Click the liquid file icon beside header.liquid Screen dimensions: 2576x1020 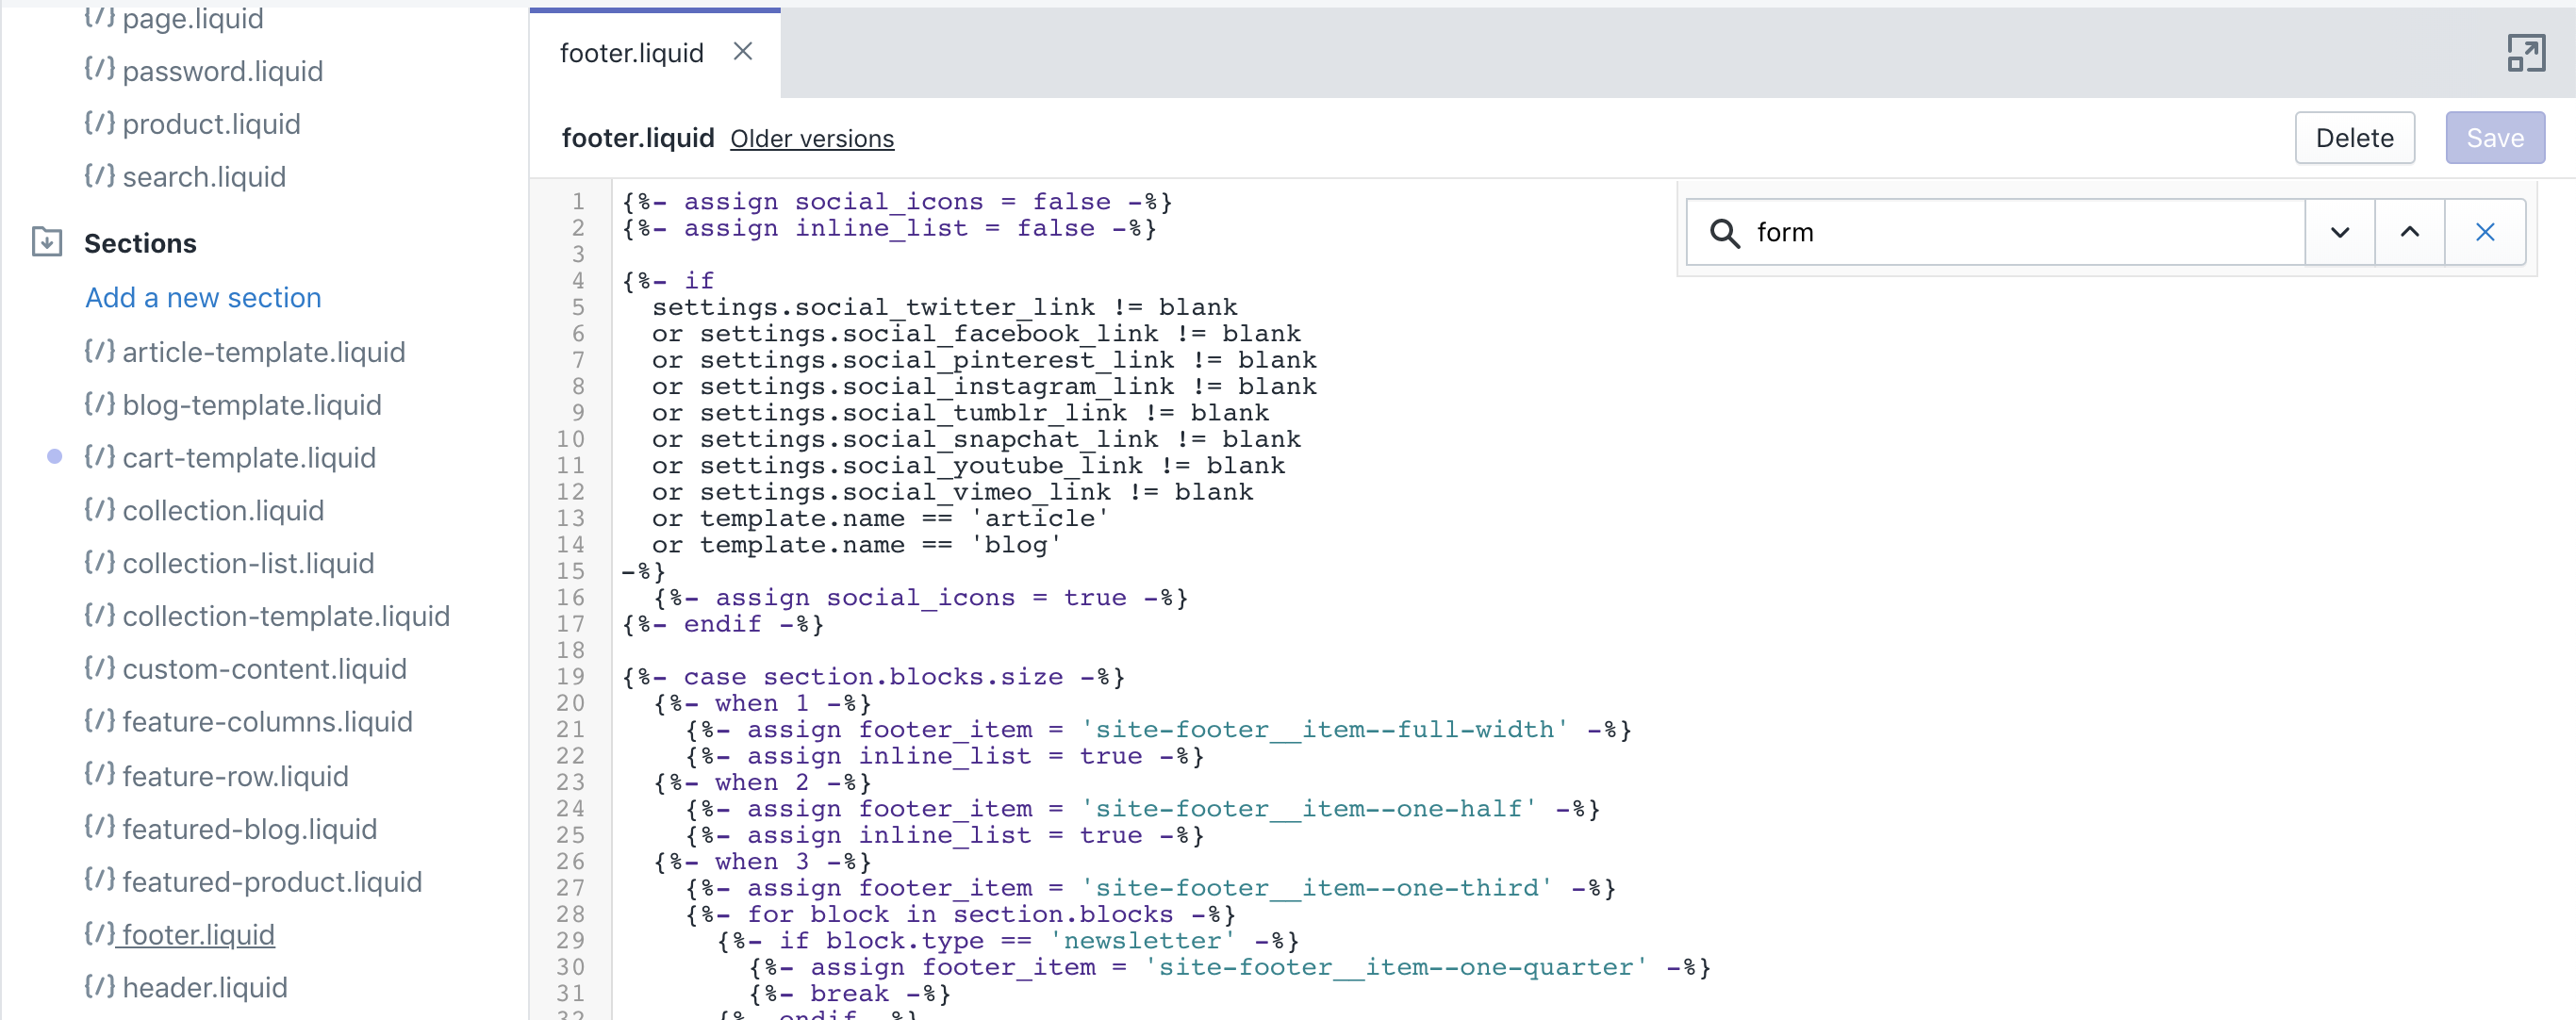[99, 987]
